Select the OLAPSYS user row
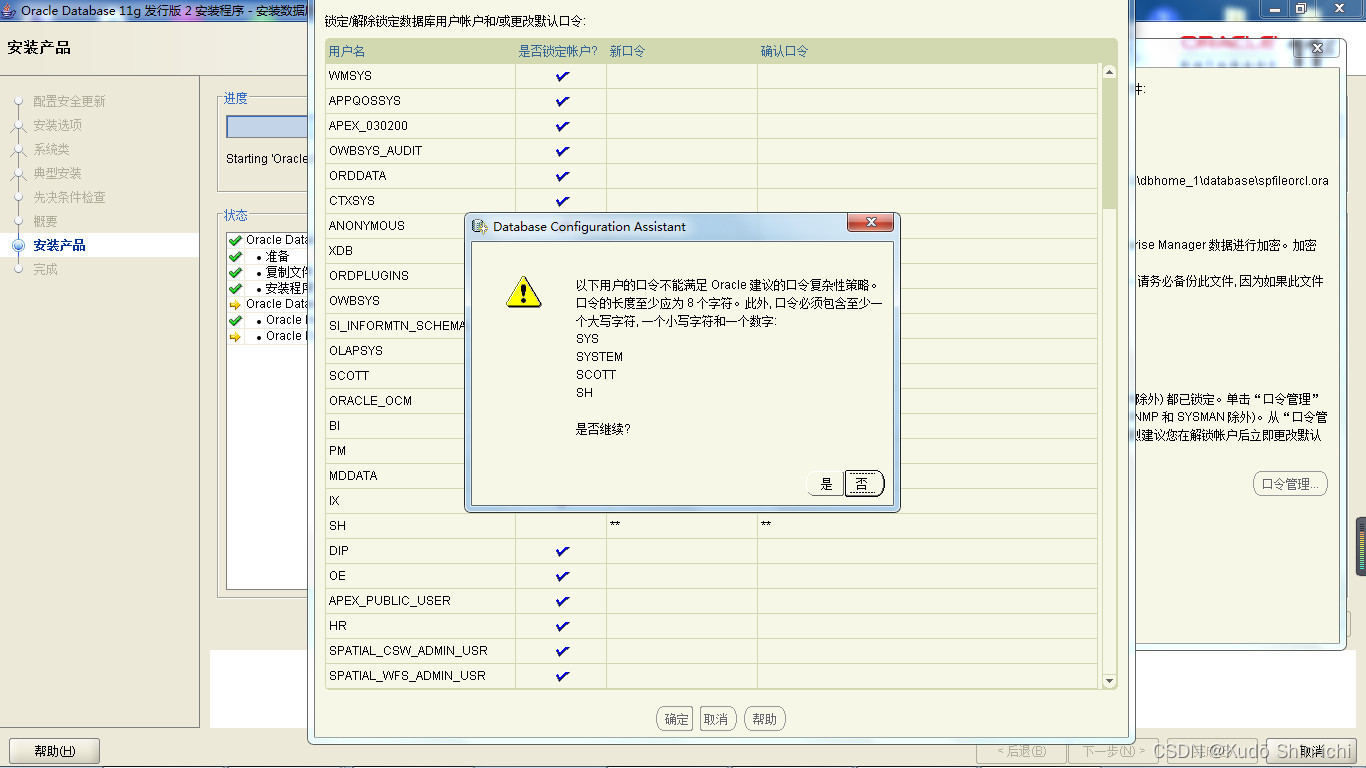 356,351
